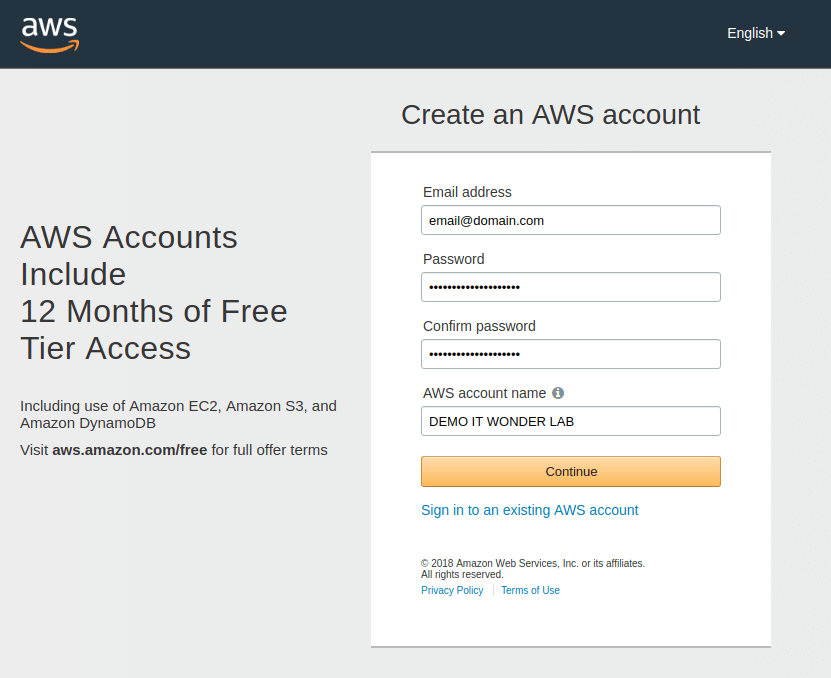Click the info icon beside AWS account name

558,393
